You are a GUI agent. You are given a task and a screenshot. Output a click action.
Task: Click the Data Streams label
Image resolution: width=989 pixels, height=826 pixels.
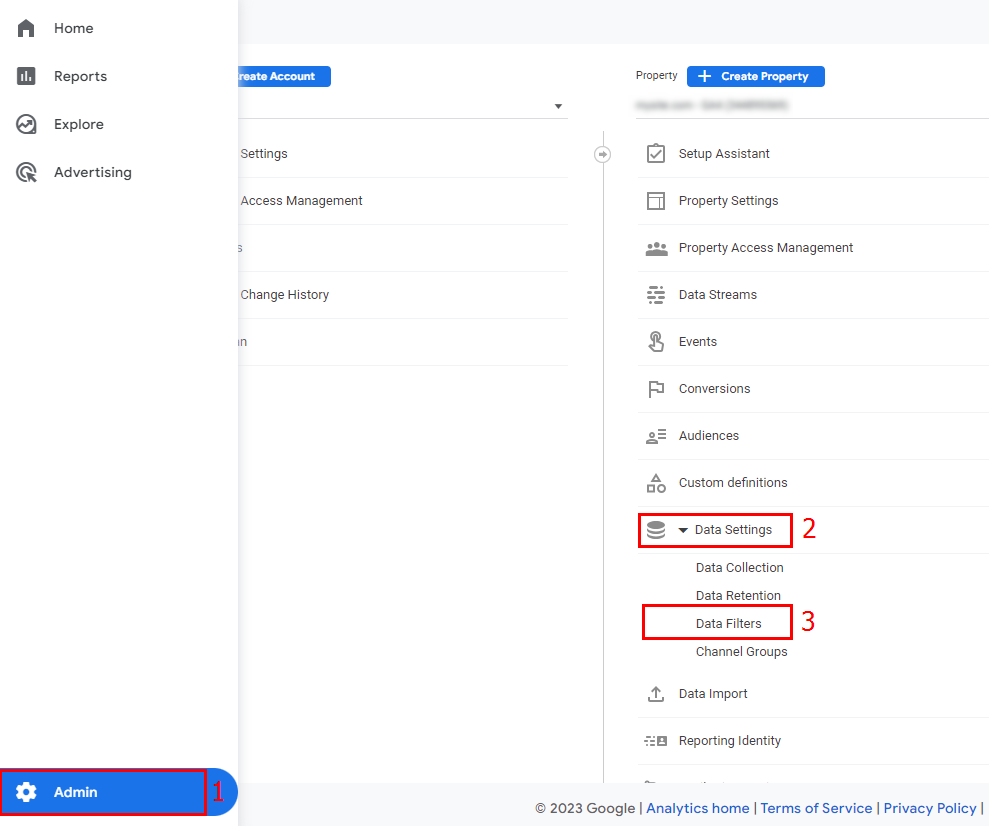[x=718, y=294]
